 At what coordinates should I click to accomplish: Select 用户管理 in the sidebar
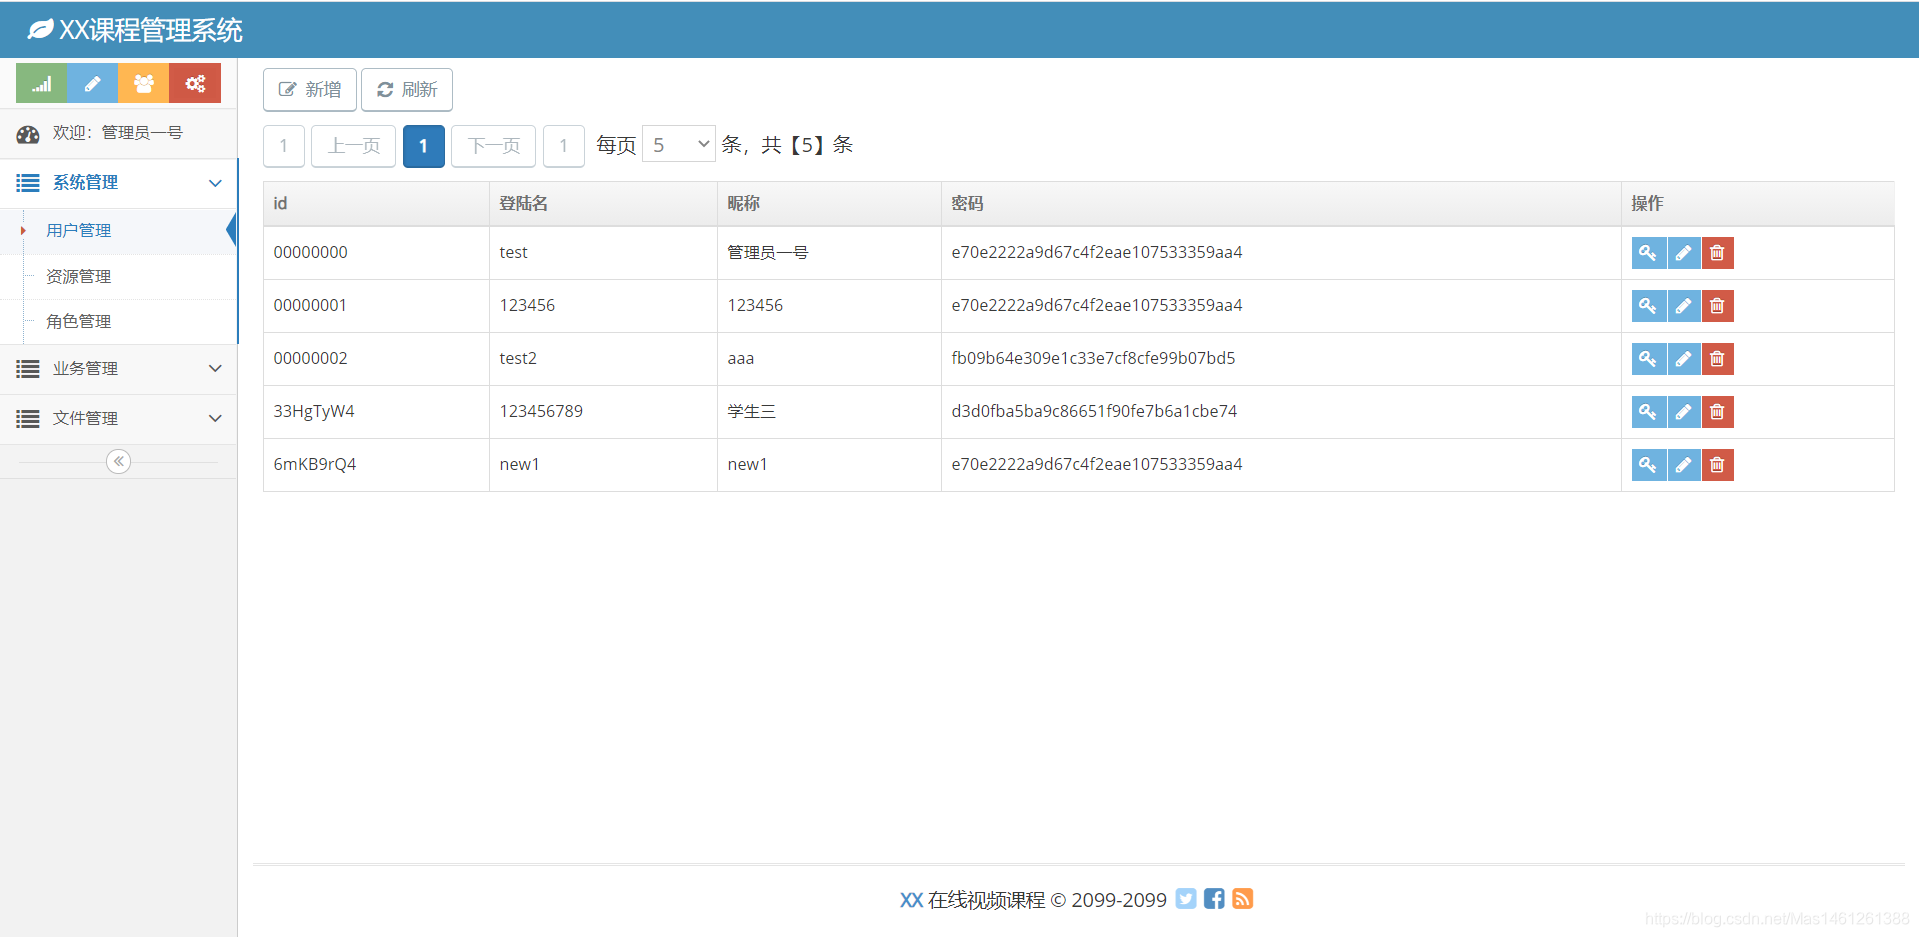click(79, 231)
